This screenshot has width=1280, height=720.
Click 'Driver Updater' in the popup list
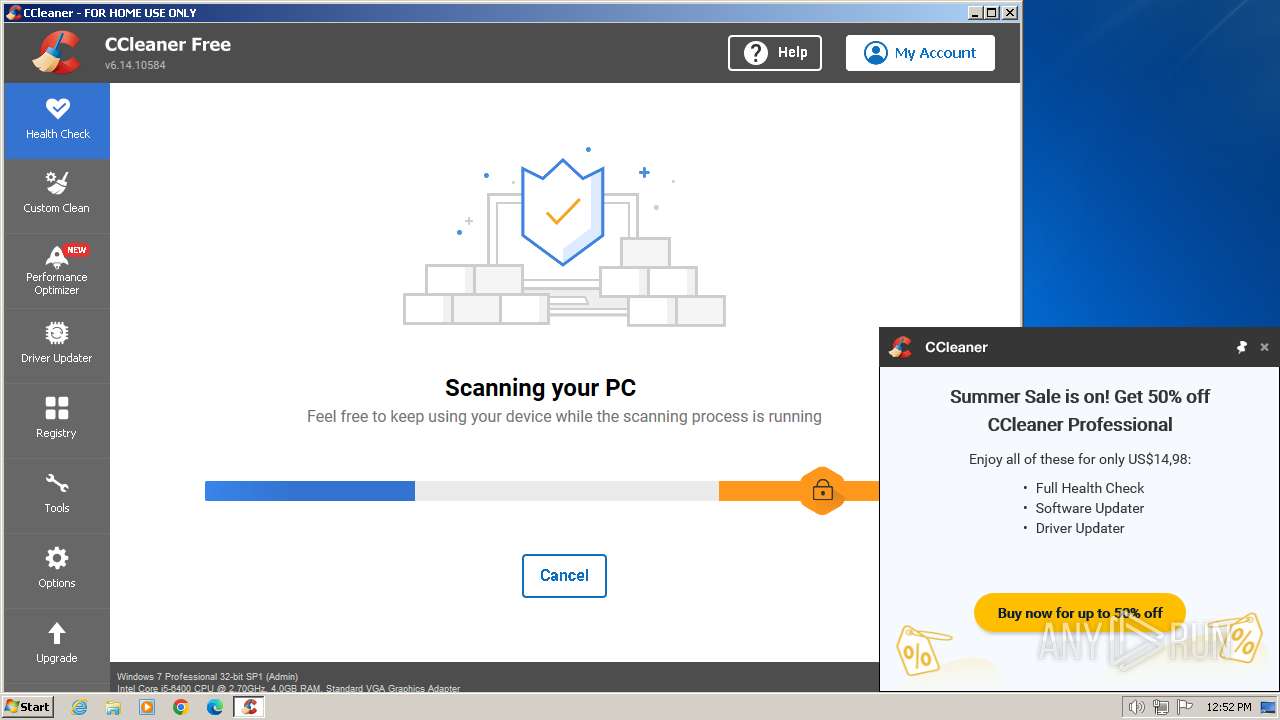tap(1080, 528)
